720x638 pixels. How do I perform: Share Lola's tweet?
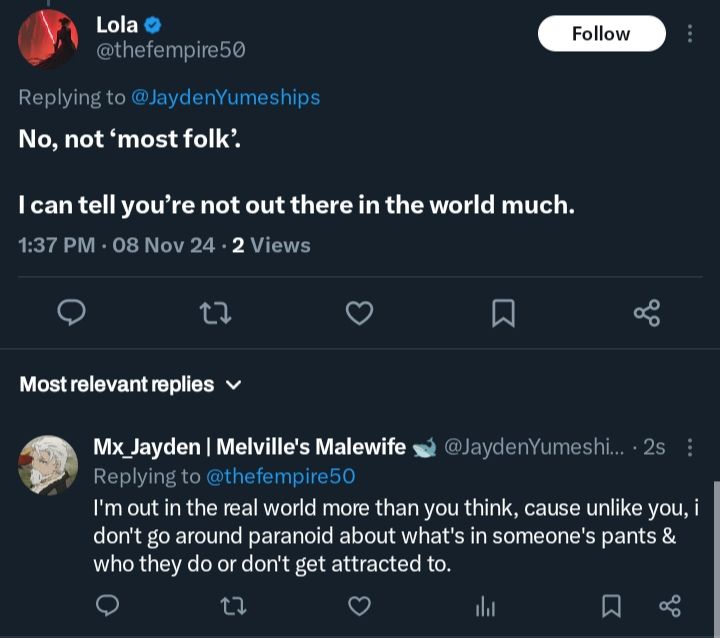[x=647, y=314]
